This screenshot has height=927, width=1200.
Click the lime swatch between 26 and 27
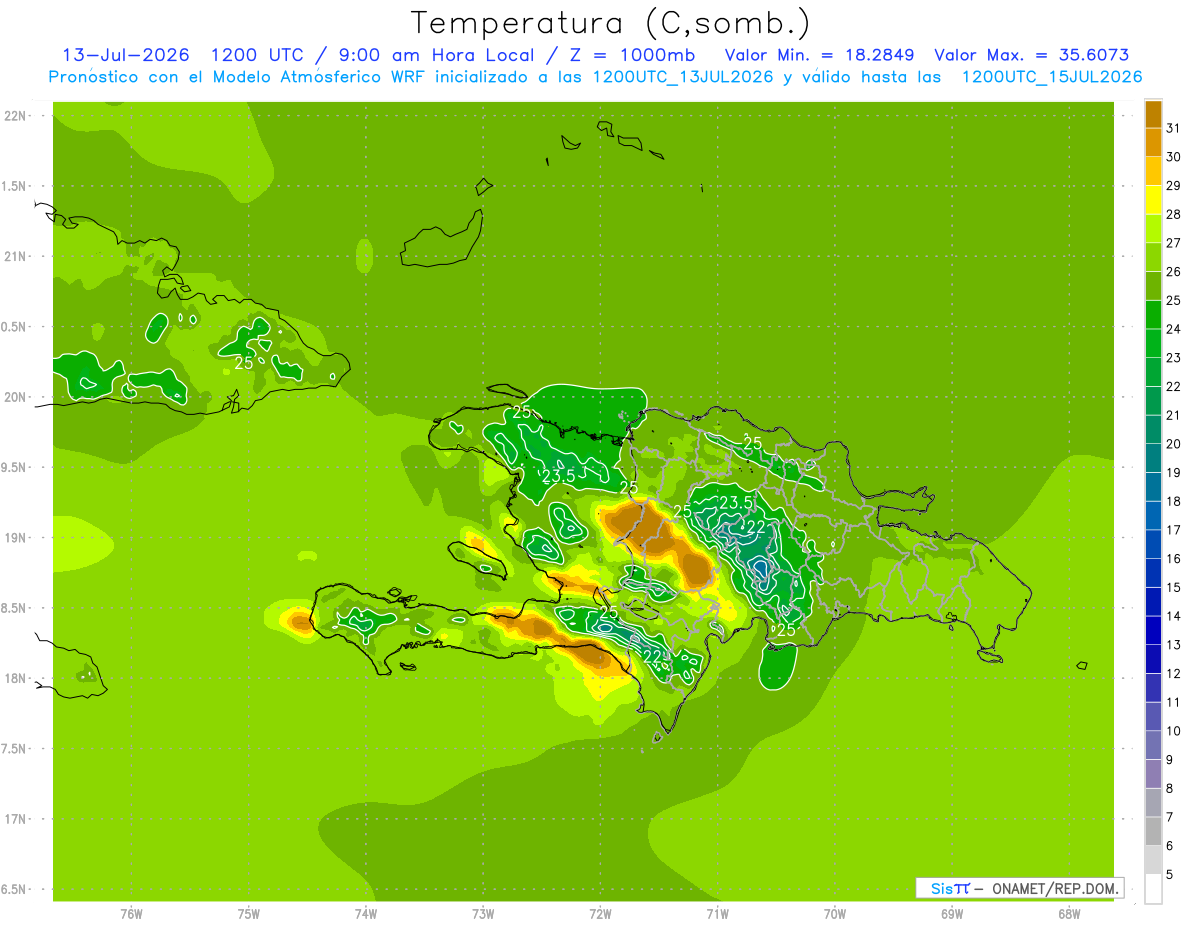tap(1153, 257)
